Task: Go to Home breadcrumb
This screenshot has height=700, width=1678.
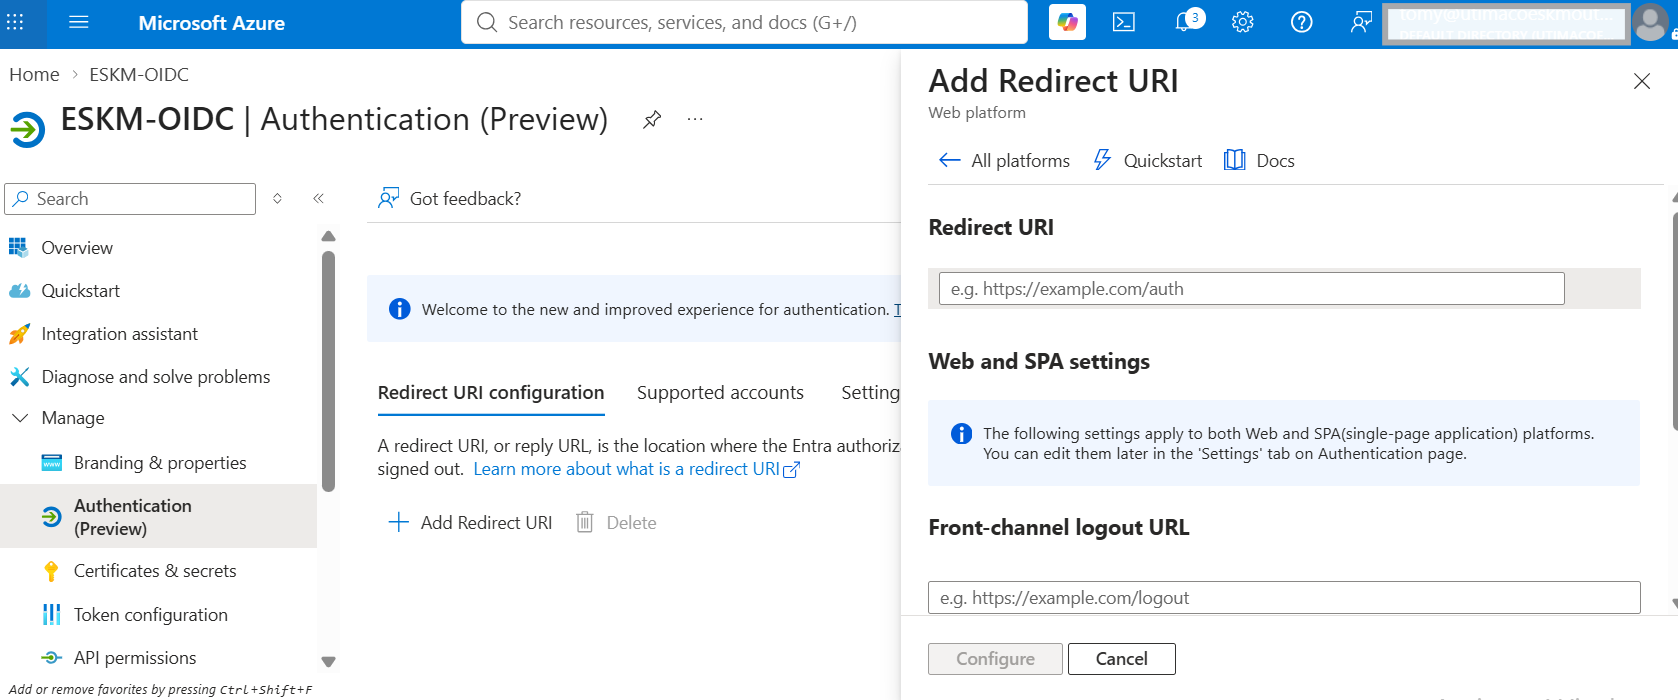Action: click(34, 75)
